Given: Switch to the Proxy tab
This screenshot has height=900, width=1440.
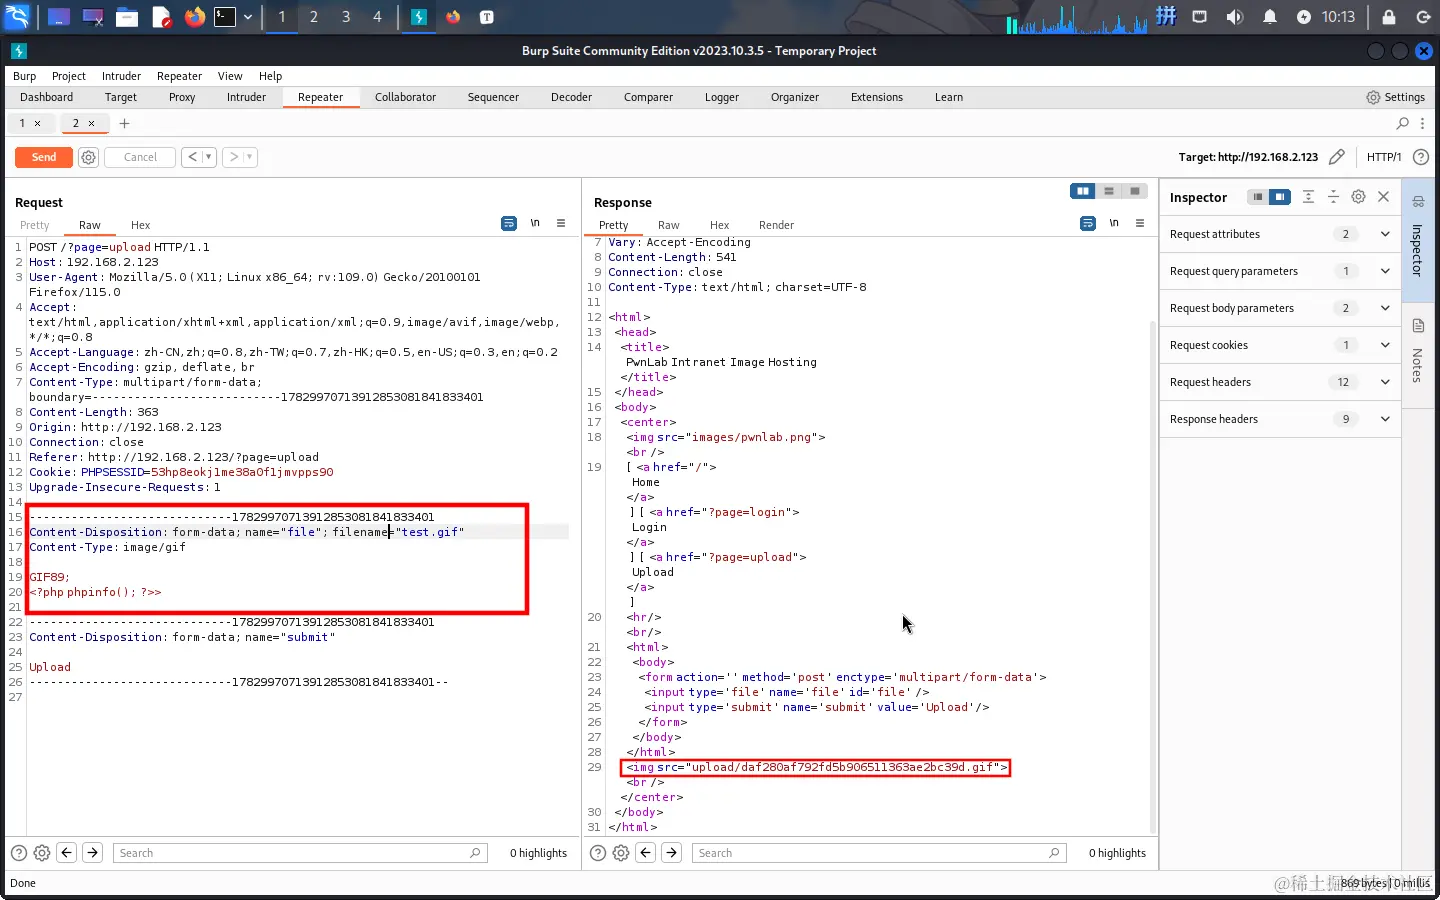Looking at the screenshot, I should [x=182, y=97].
